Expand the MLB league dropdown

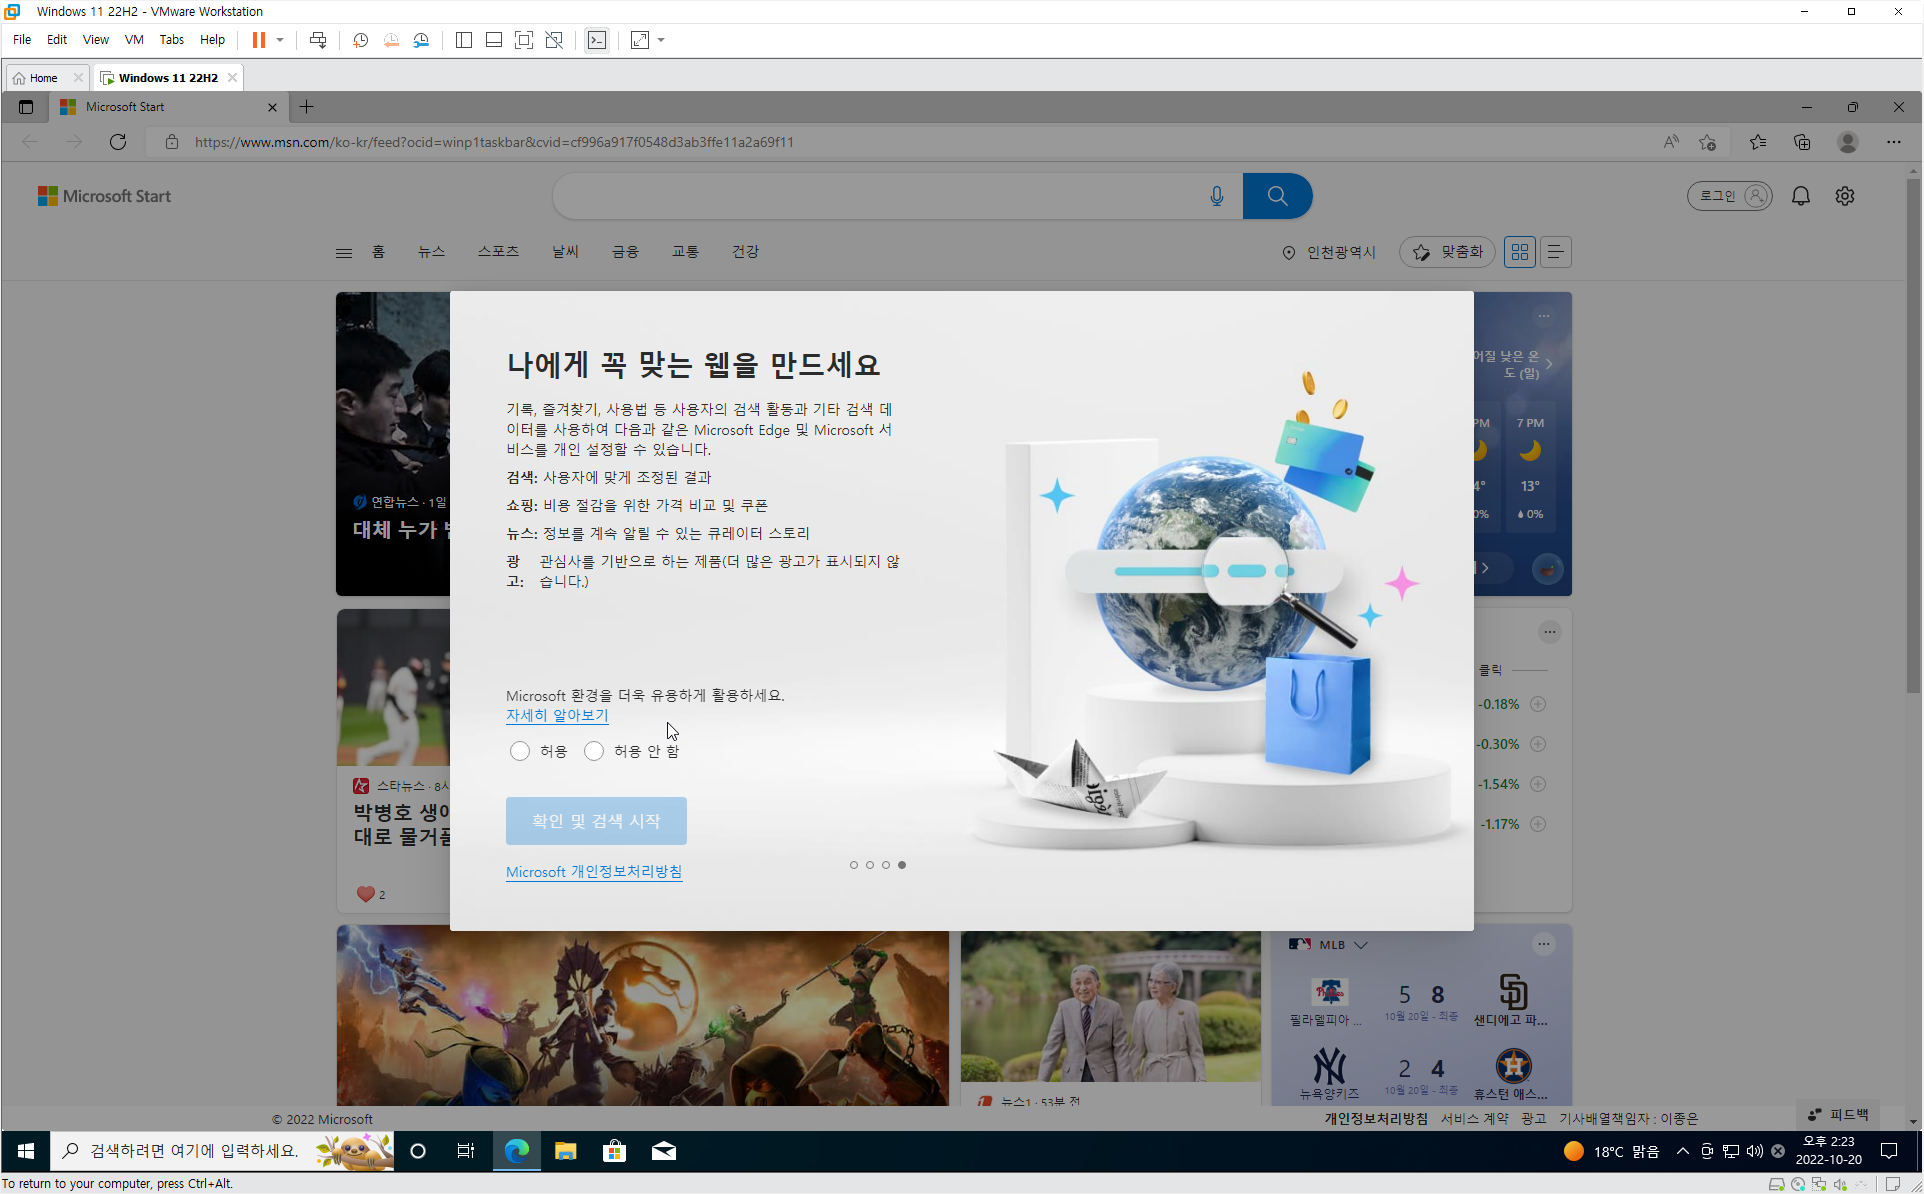1361,945
